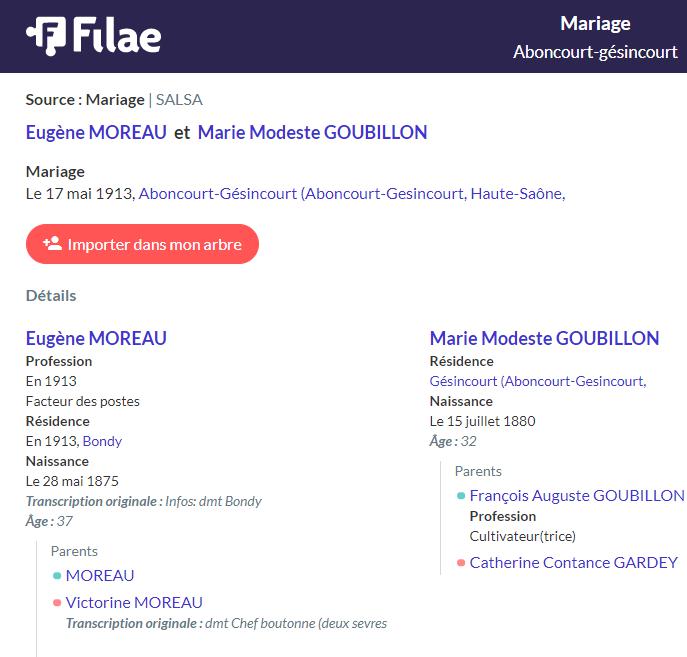Open Eugène MOREAU link in title

[x=96, y=132]
